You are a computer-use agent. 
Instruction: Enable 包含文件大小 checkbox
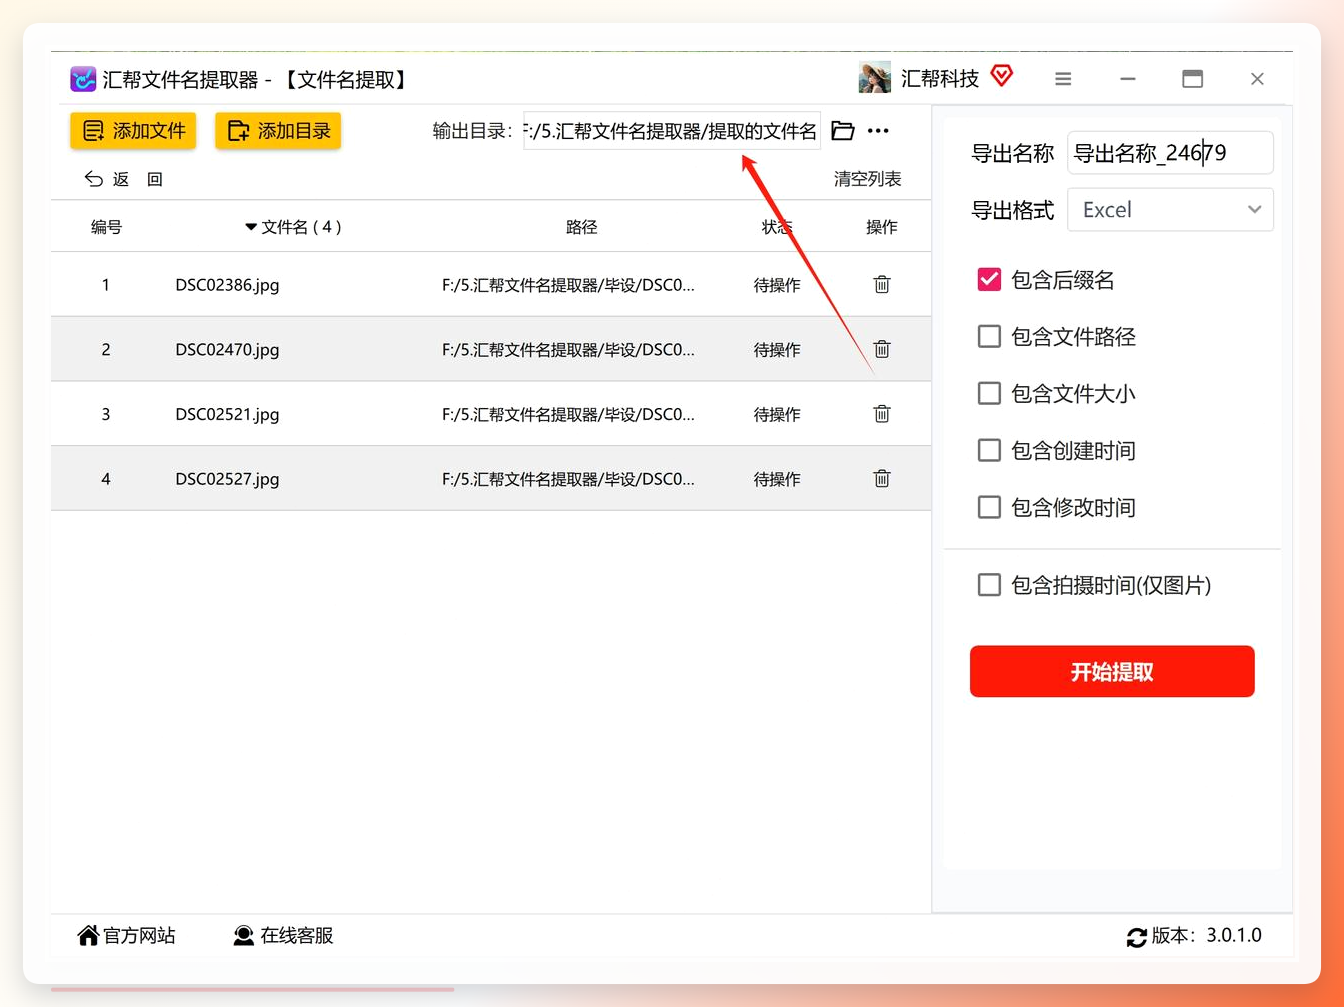989,394
